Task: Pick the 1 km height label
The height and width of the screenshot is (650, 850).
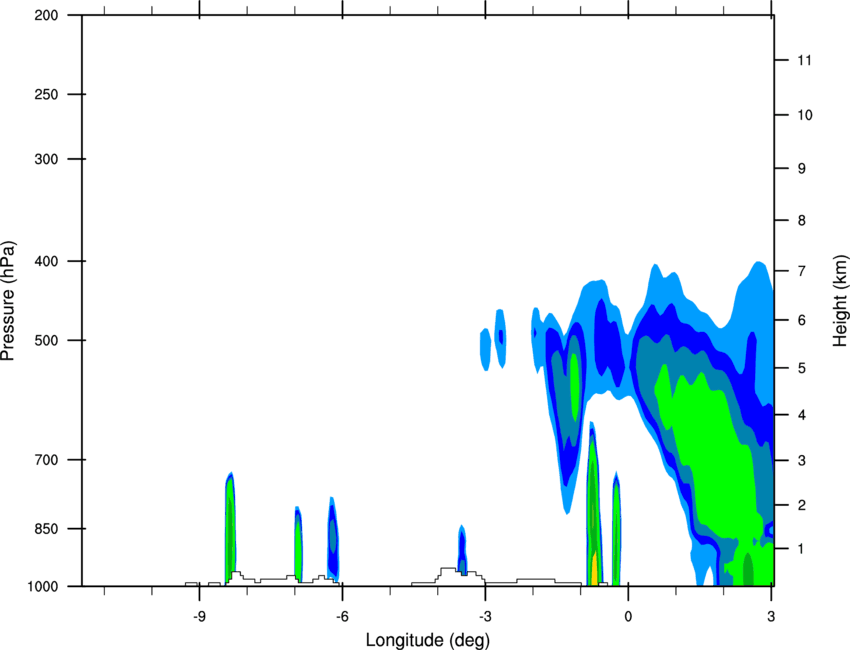Action: pos(802,549)
